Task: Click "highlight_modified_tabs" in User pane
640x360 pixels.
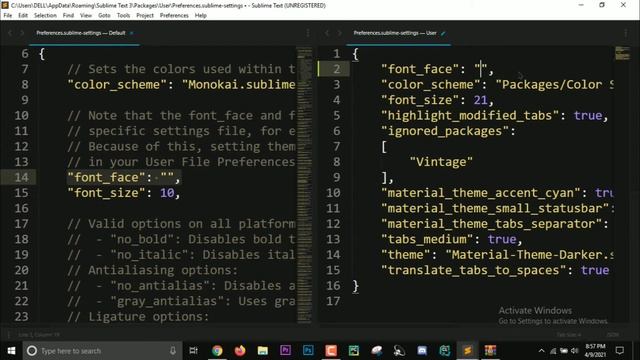Action: (469, 116)
